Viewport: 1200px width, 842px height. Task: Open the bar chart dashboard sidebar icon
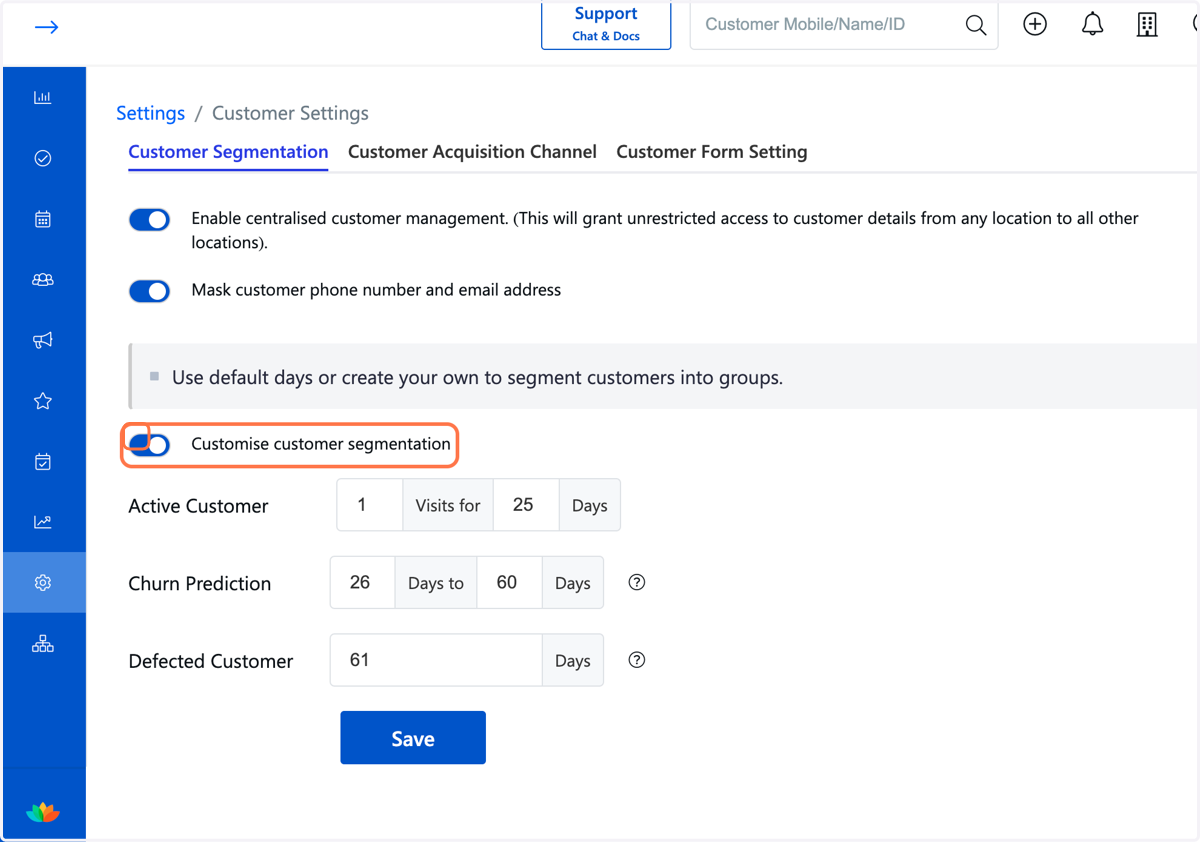[x=43, y=97]
